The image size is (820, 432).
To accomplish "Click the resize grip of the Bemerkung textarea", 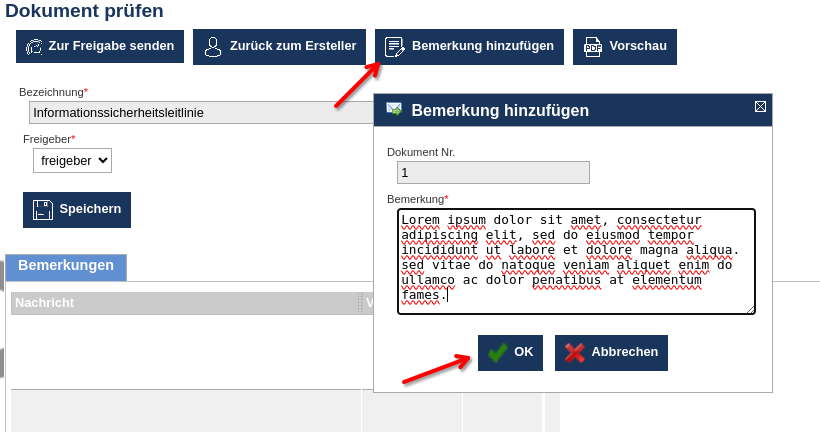I will pos(750,309).
